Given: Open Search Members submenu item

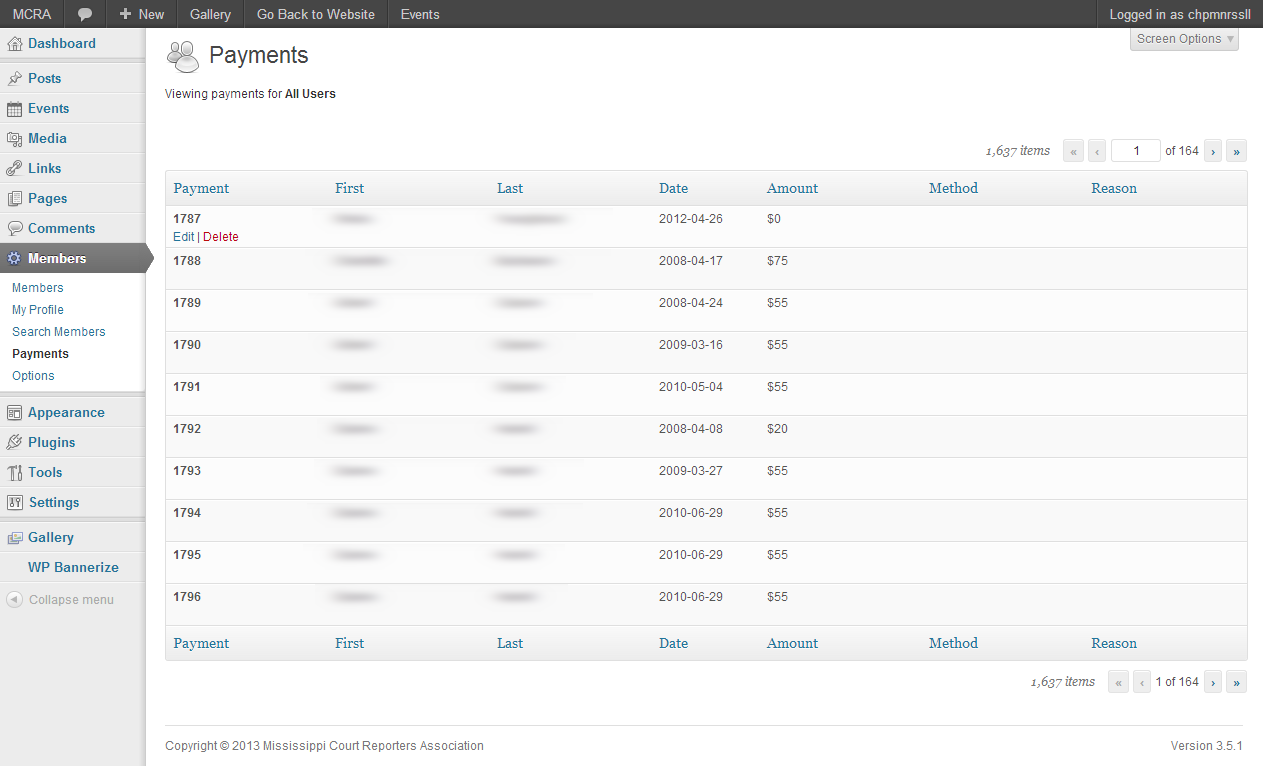Looking at the screenshot, I should [58, 332].
